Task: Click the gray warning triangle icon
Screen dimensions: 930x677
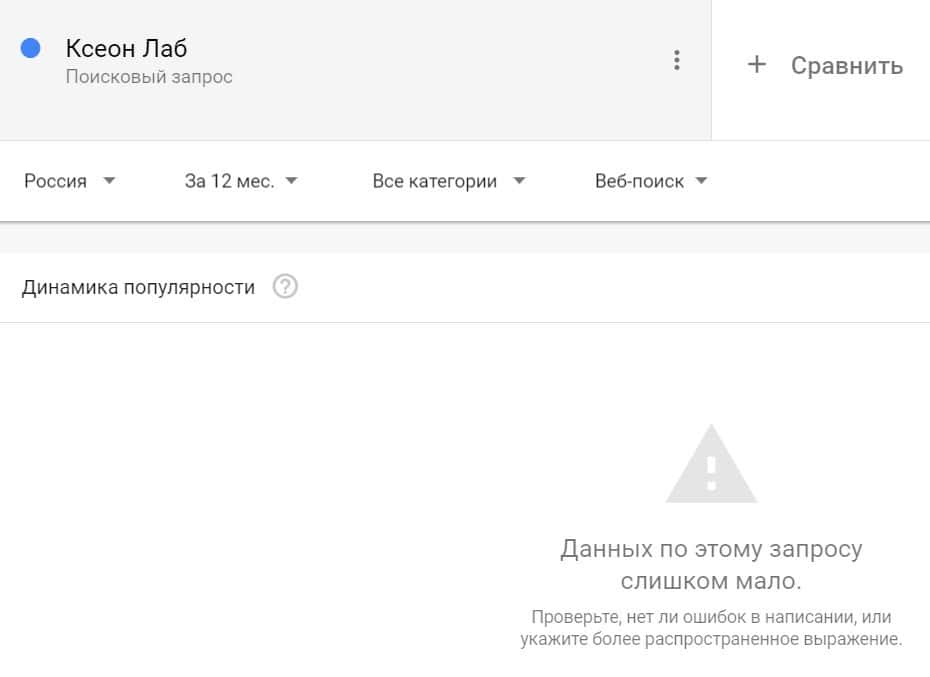Action: 711,464
